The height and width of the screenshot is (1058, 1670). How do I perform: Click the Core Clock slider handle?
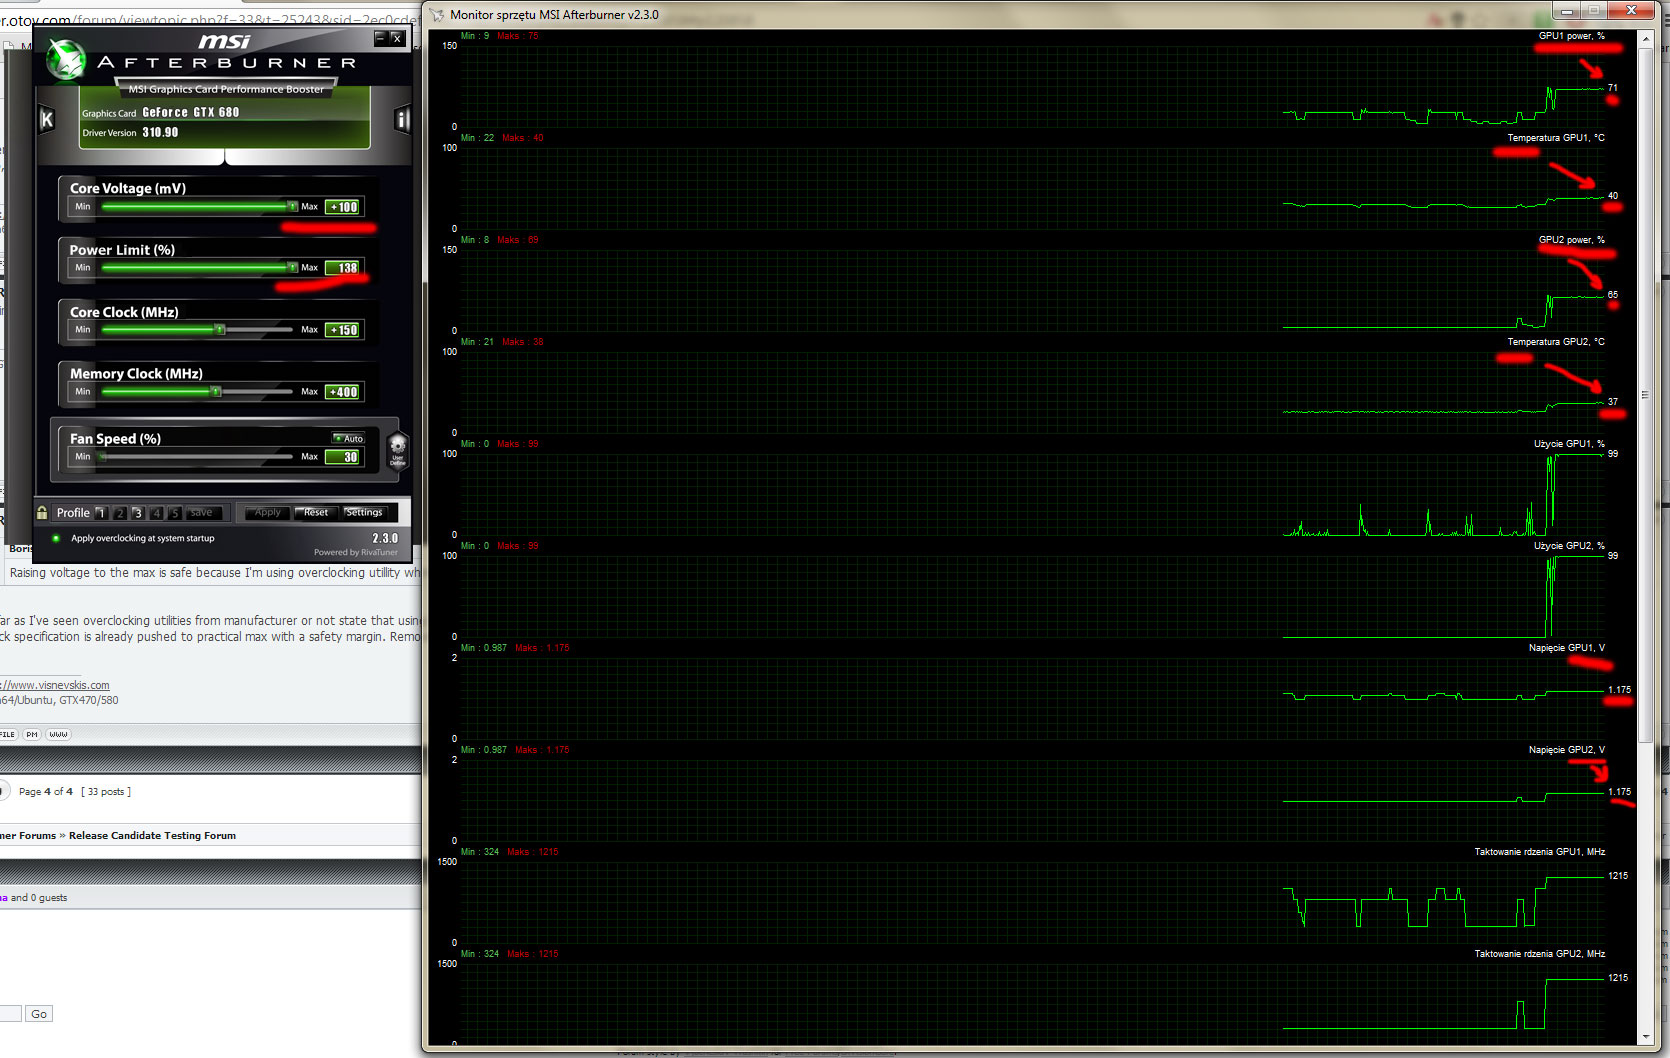pyautogui.click(x=220, y=329)
